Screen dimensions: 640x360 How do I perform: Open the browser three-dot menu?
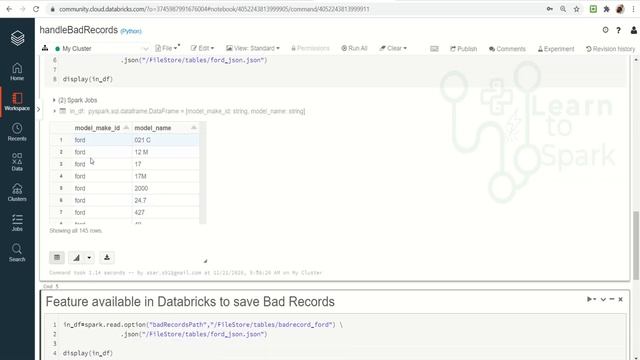633,9
